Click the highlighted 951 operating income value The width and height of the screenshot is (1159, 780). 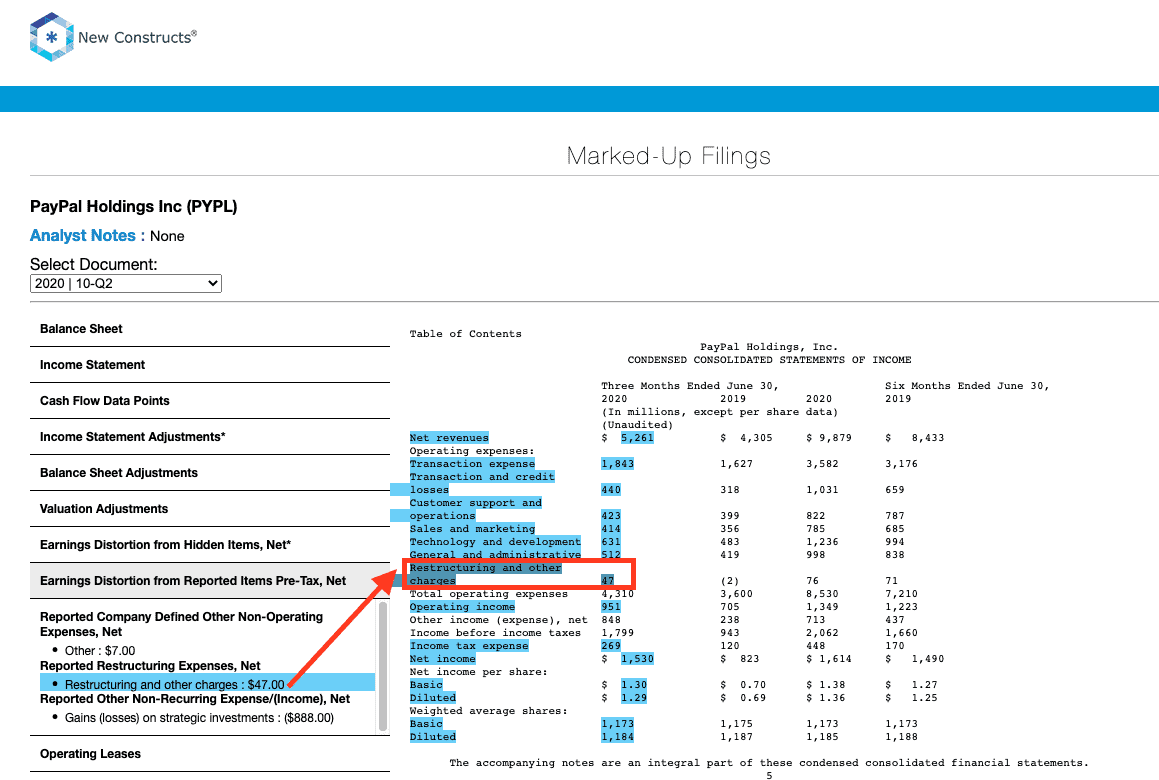[x=611, y=607]
